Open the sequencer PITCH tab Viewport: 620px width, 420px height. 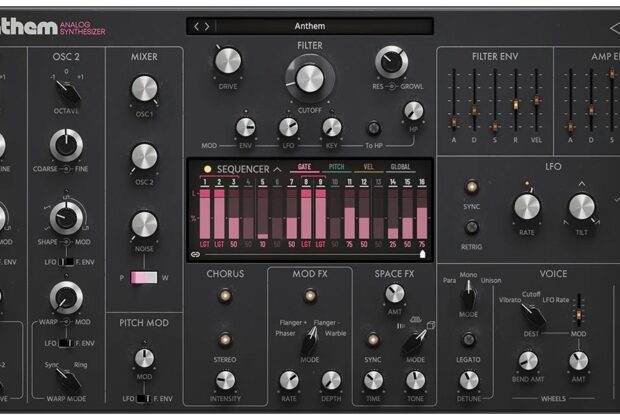click(x=336, y=167)
